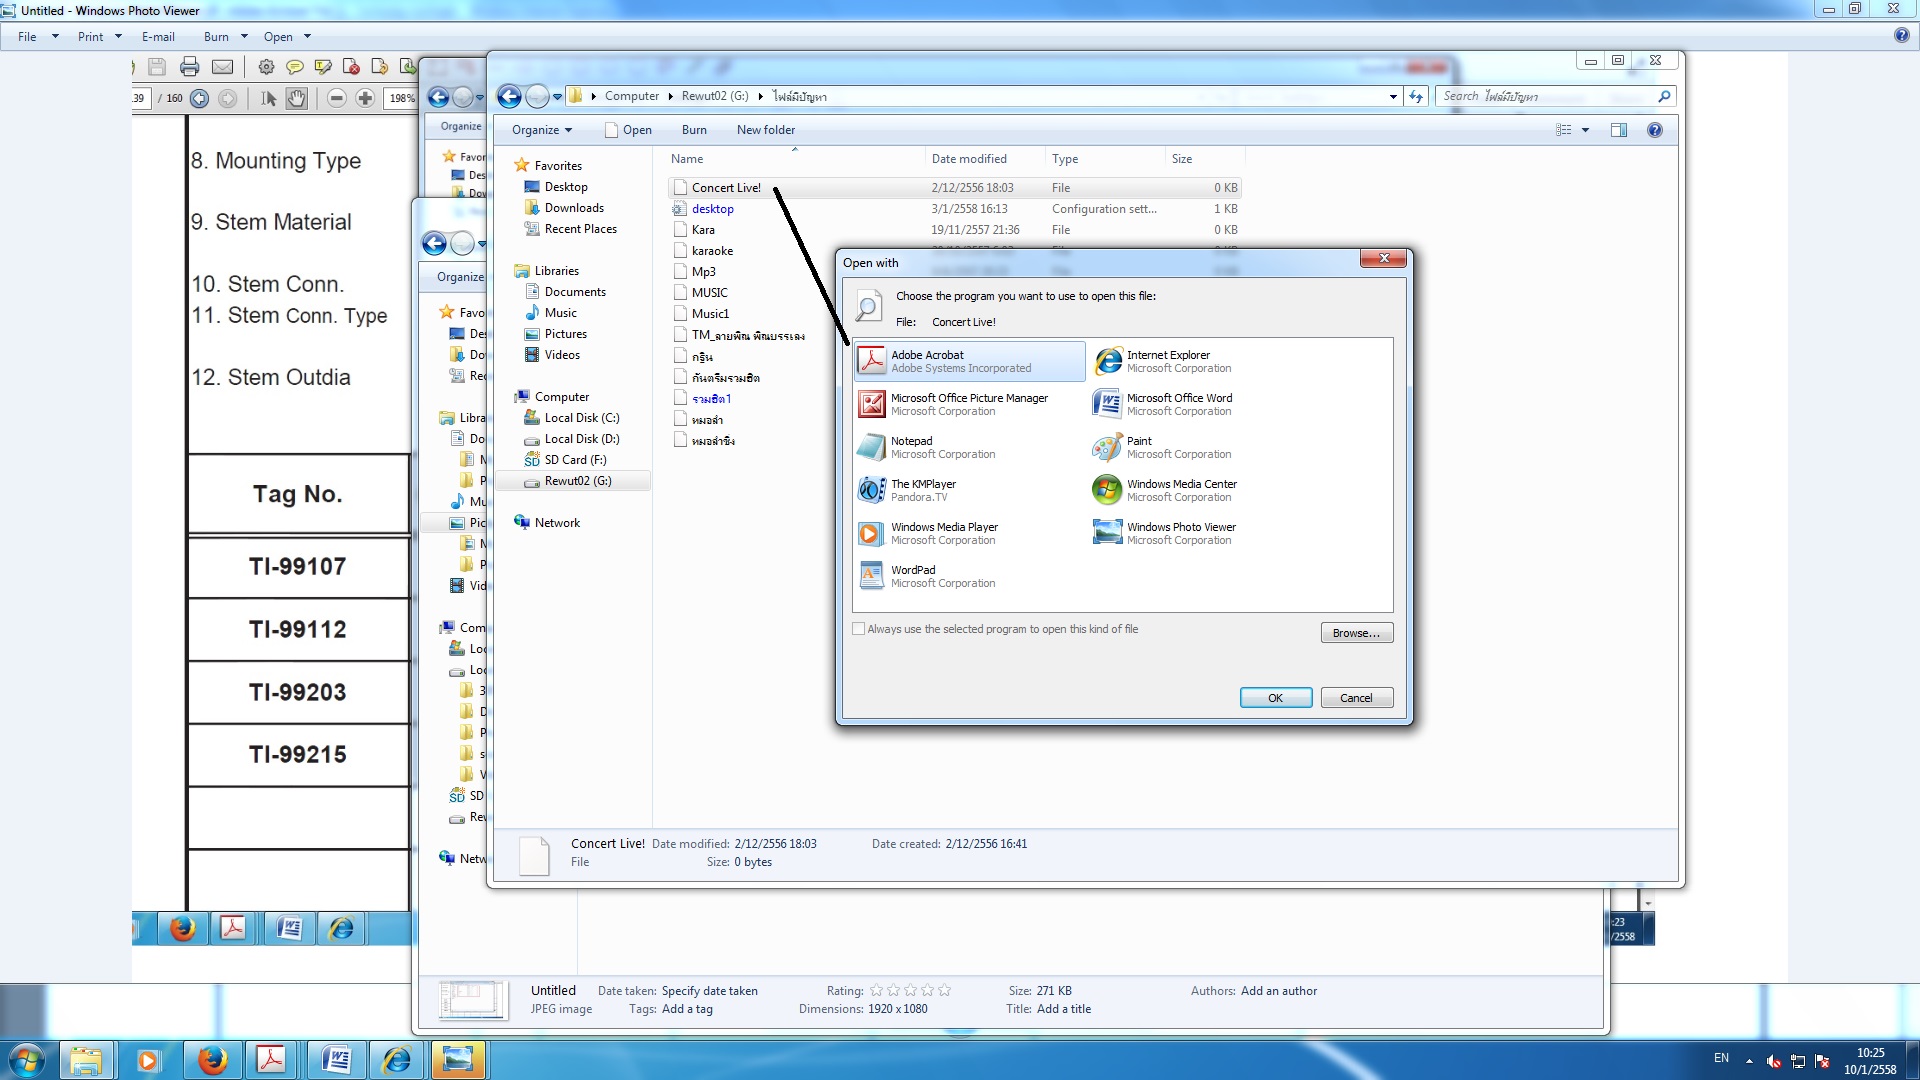Viewport: 1920px width, 1080px height.
Task: Click 'Add an author' field
Action: (1278, 991)
